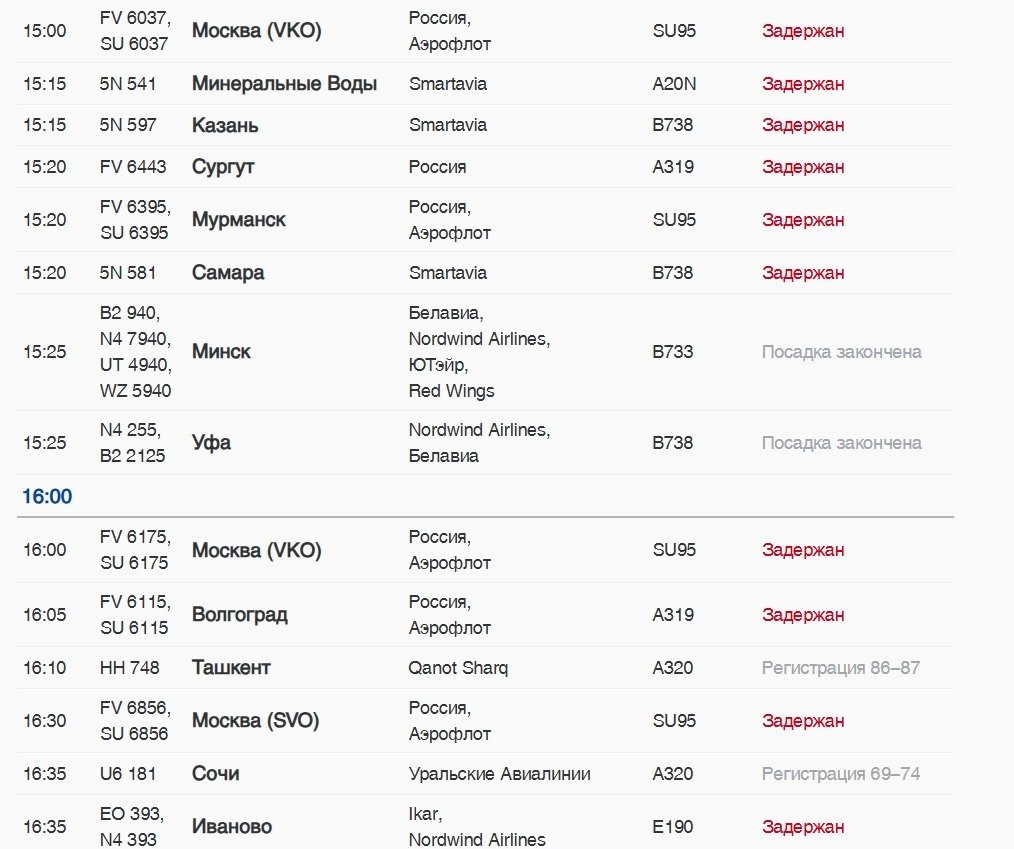
Task: Click the 16:00 hour section header
Action: point(47,497)
